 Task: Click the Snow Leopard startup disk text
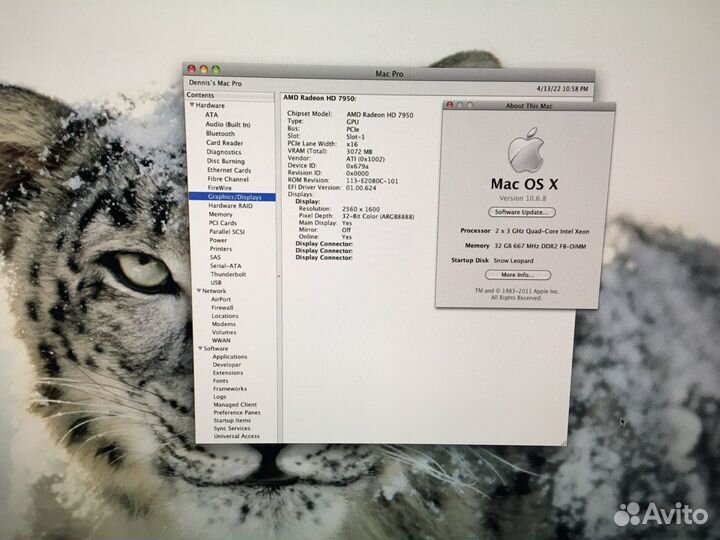tap(513, 260)
